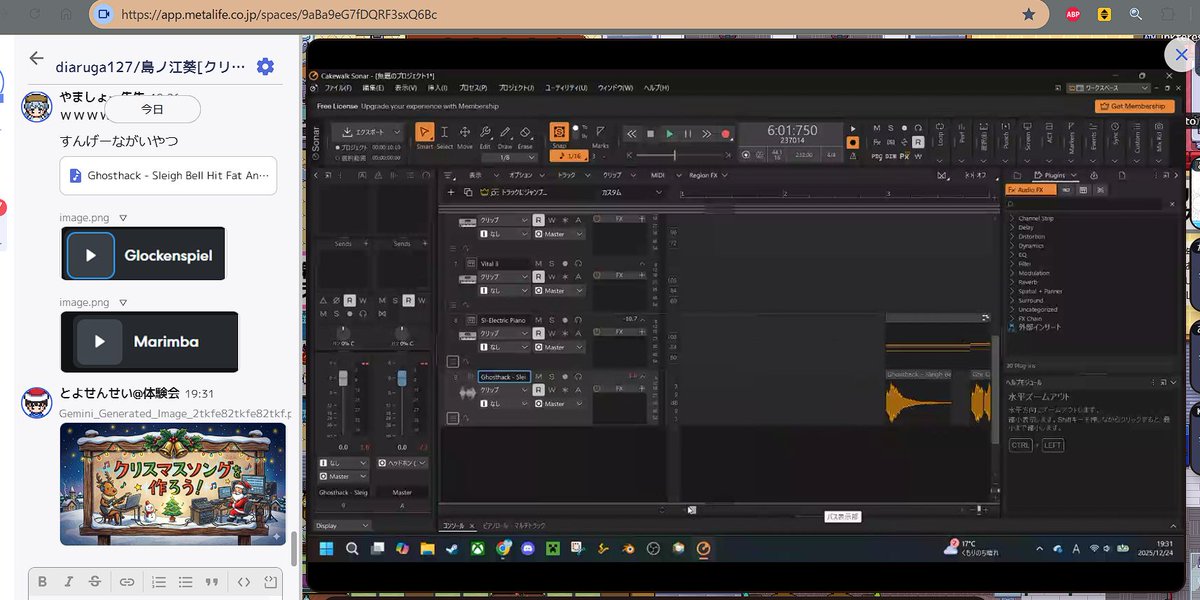Open the プロジェクト(J) menu

[516, 88]
